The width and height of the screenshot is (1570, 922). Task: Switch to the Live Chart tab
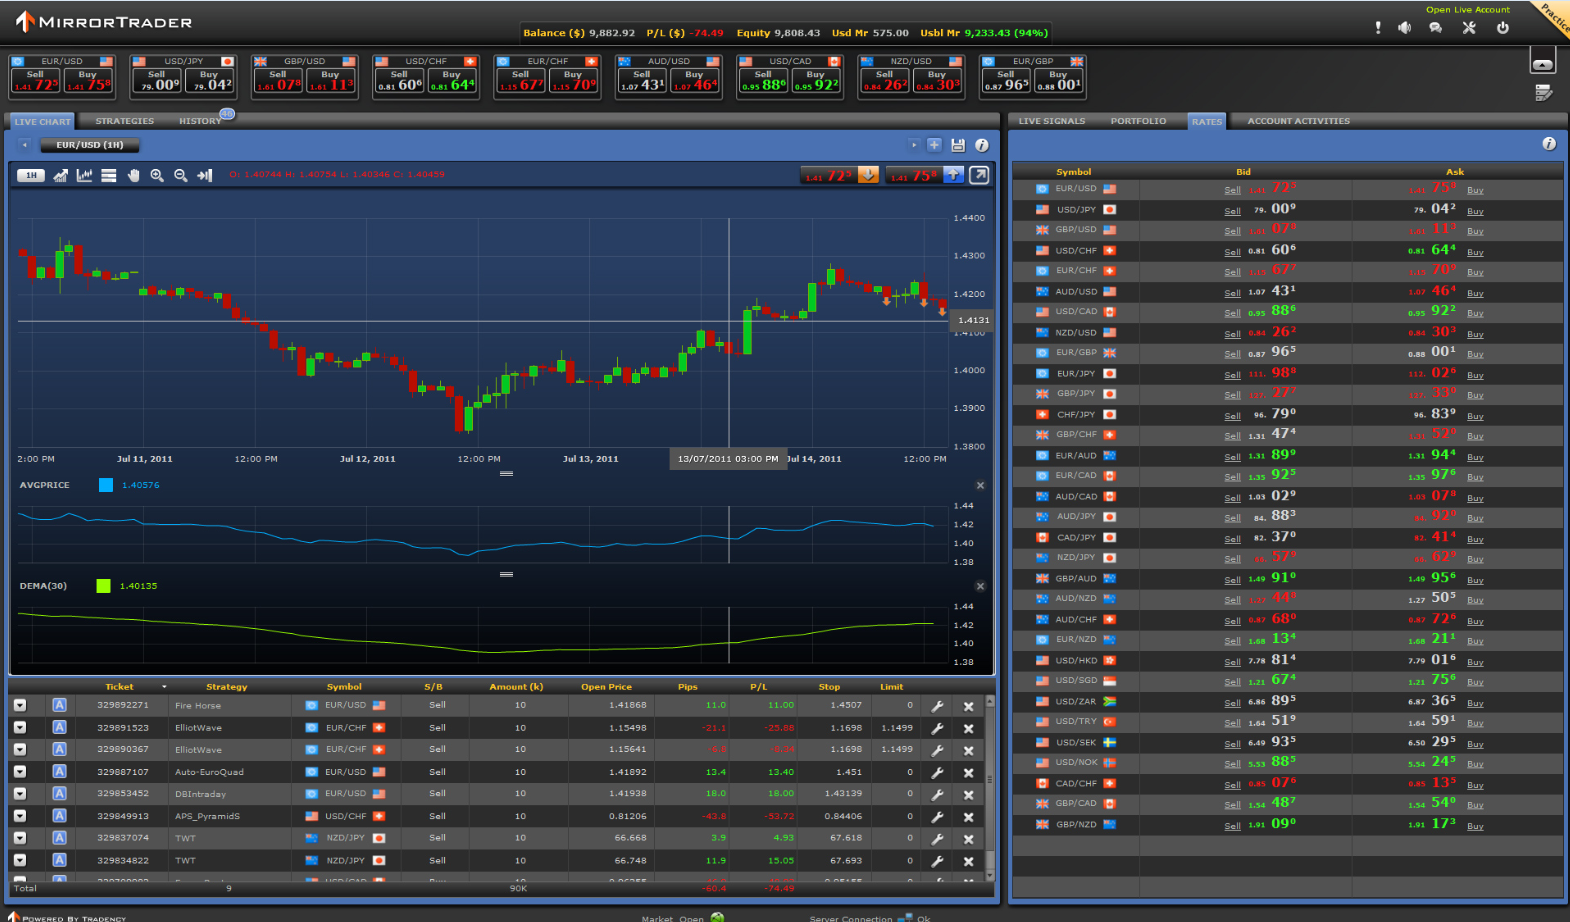(42, 121)
